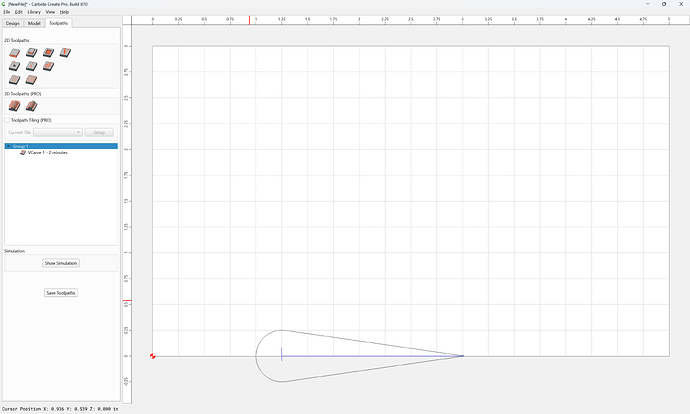
Task: Click the red origin marker on the canvas
Action: 152,356
